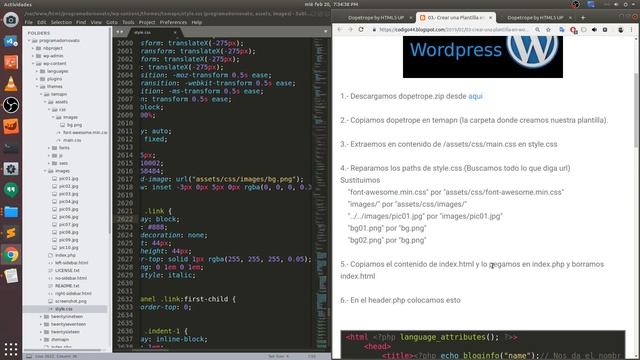Open the clock and calendar in top bar

click(x=331, y=4)
